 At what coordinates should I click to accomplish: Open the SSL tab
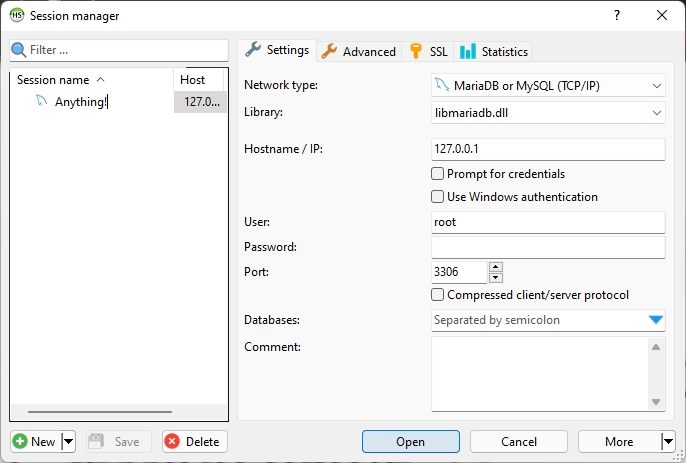[429, 51]
